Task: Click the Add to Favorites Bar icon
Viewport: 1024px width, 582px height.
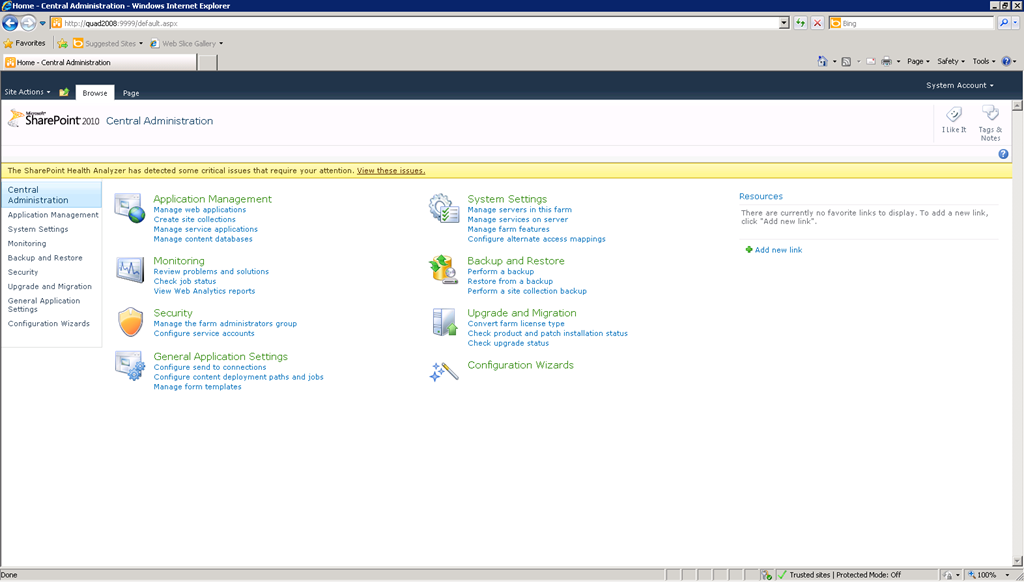Action: point(63,44)
